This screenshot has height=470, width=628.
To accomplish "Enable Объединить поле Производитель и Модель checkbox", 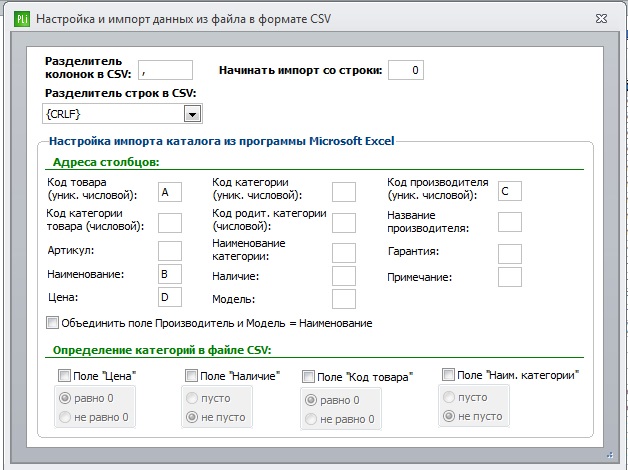I will point(52,323).
